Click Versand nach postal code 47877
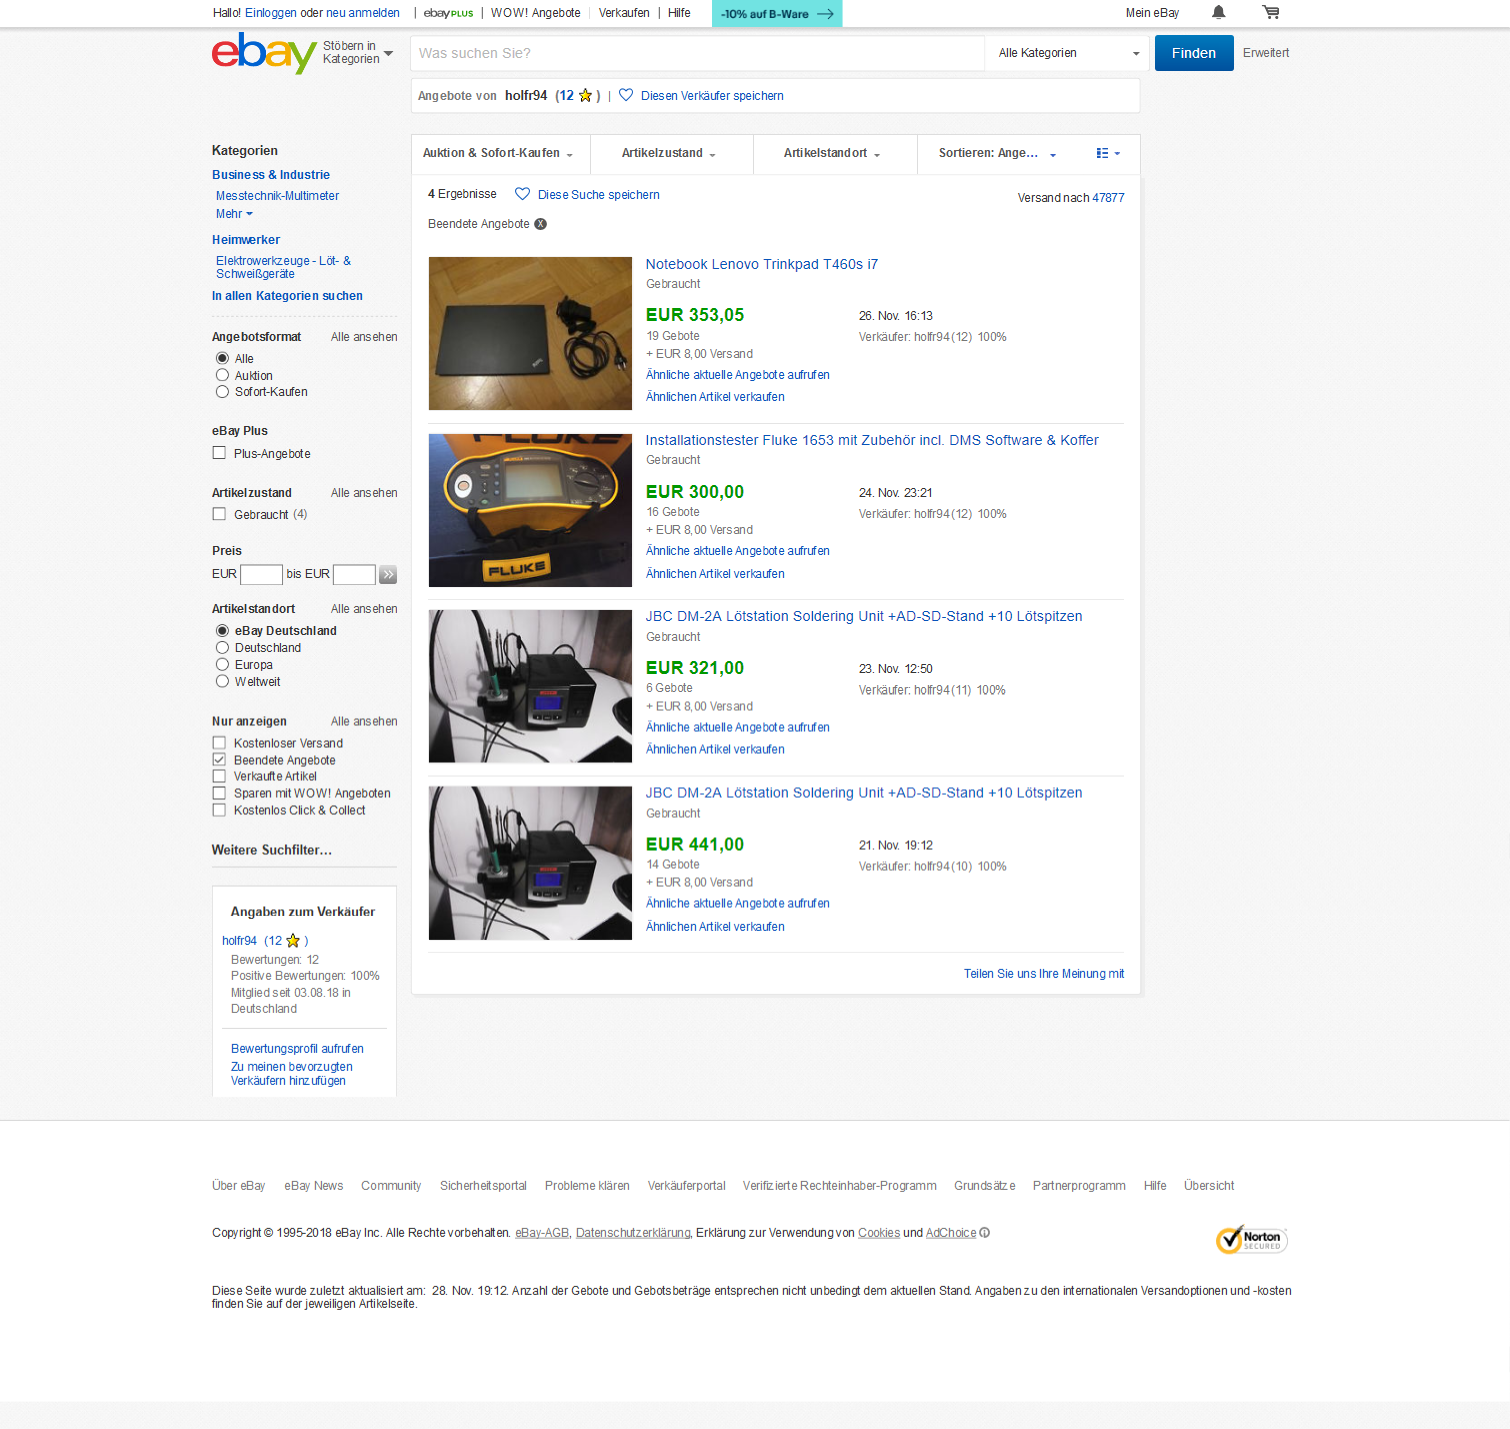Viewport: 1510px width, 1429px height. click(1108, 198)
